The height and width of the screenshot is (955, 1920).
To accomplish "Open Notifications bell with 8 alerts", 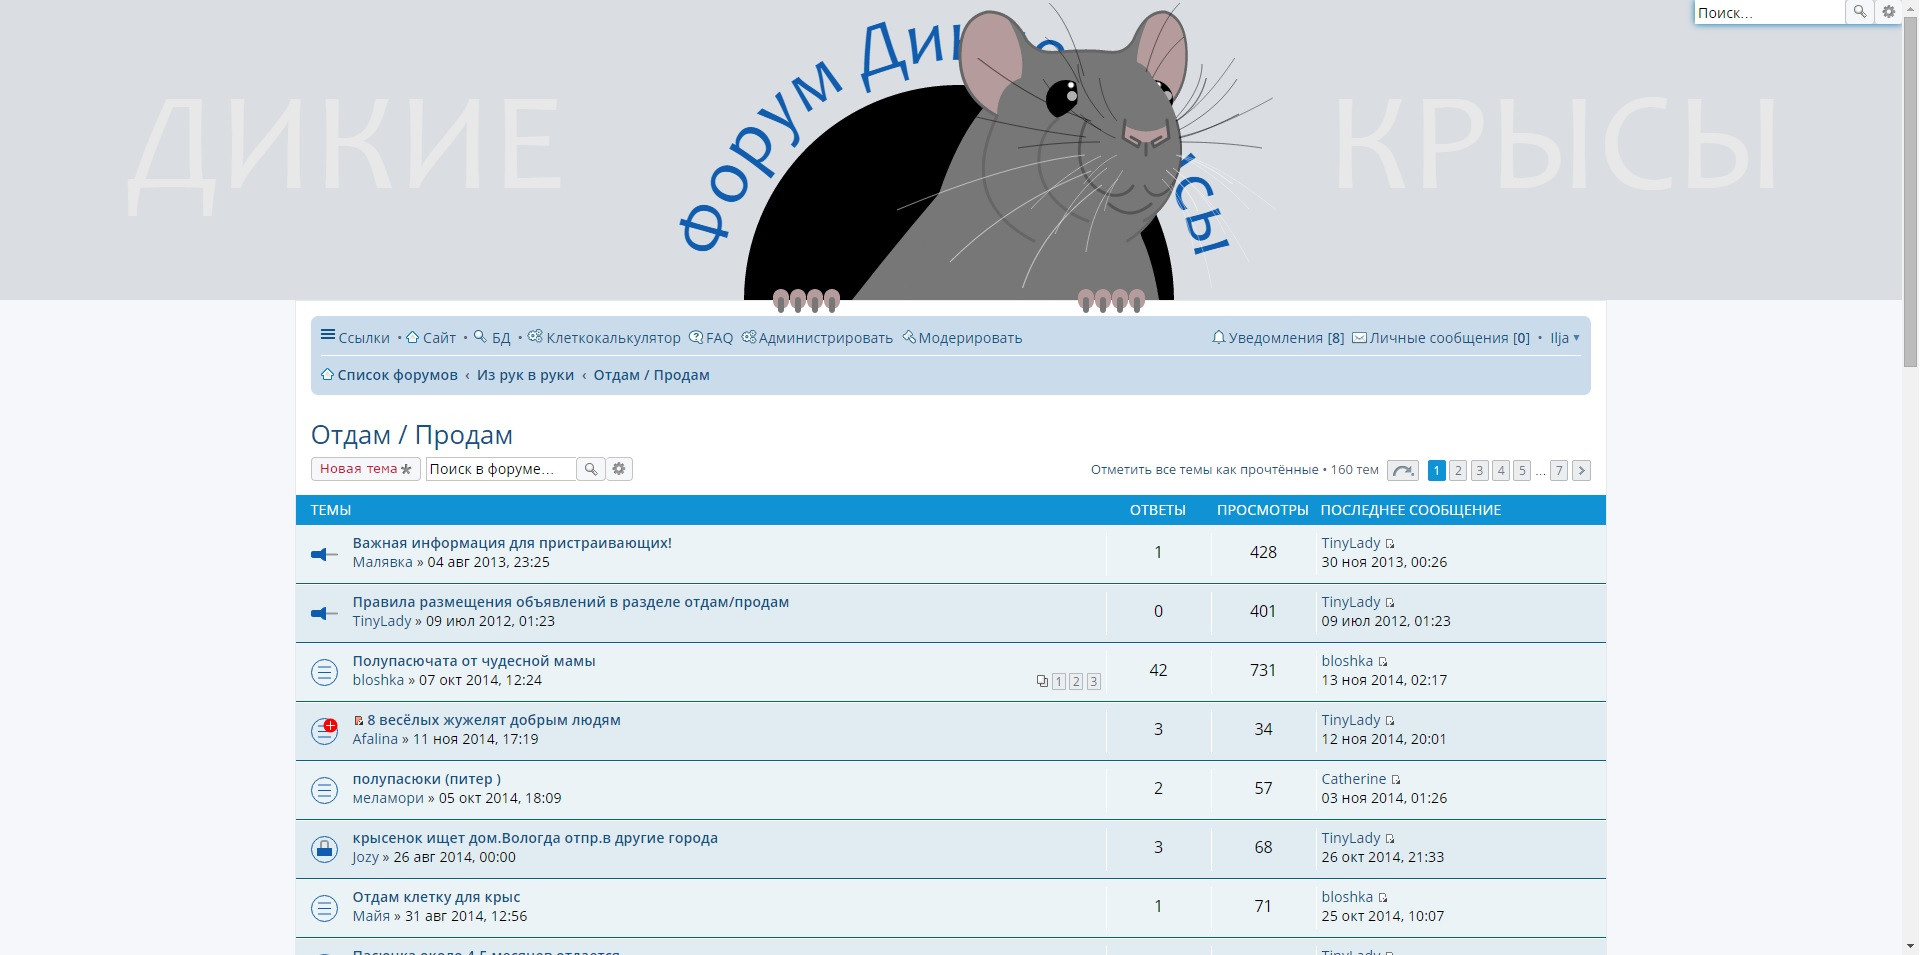I will click(x=1277, y=338).
